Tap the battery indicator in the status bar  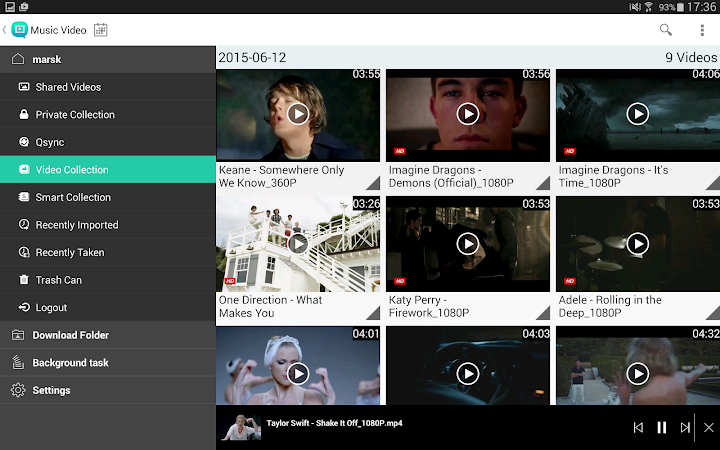click(x=681, y=7)
